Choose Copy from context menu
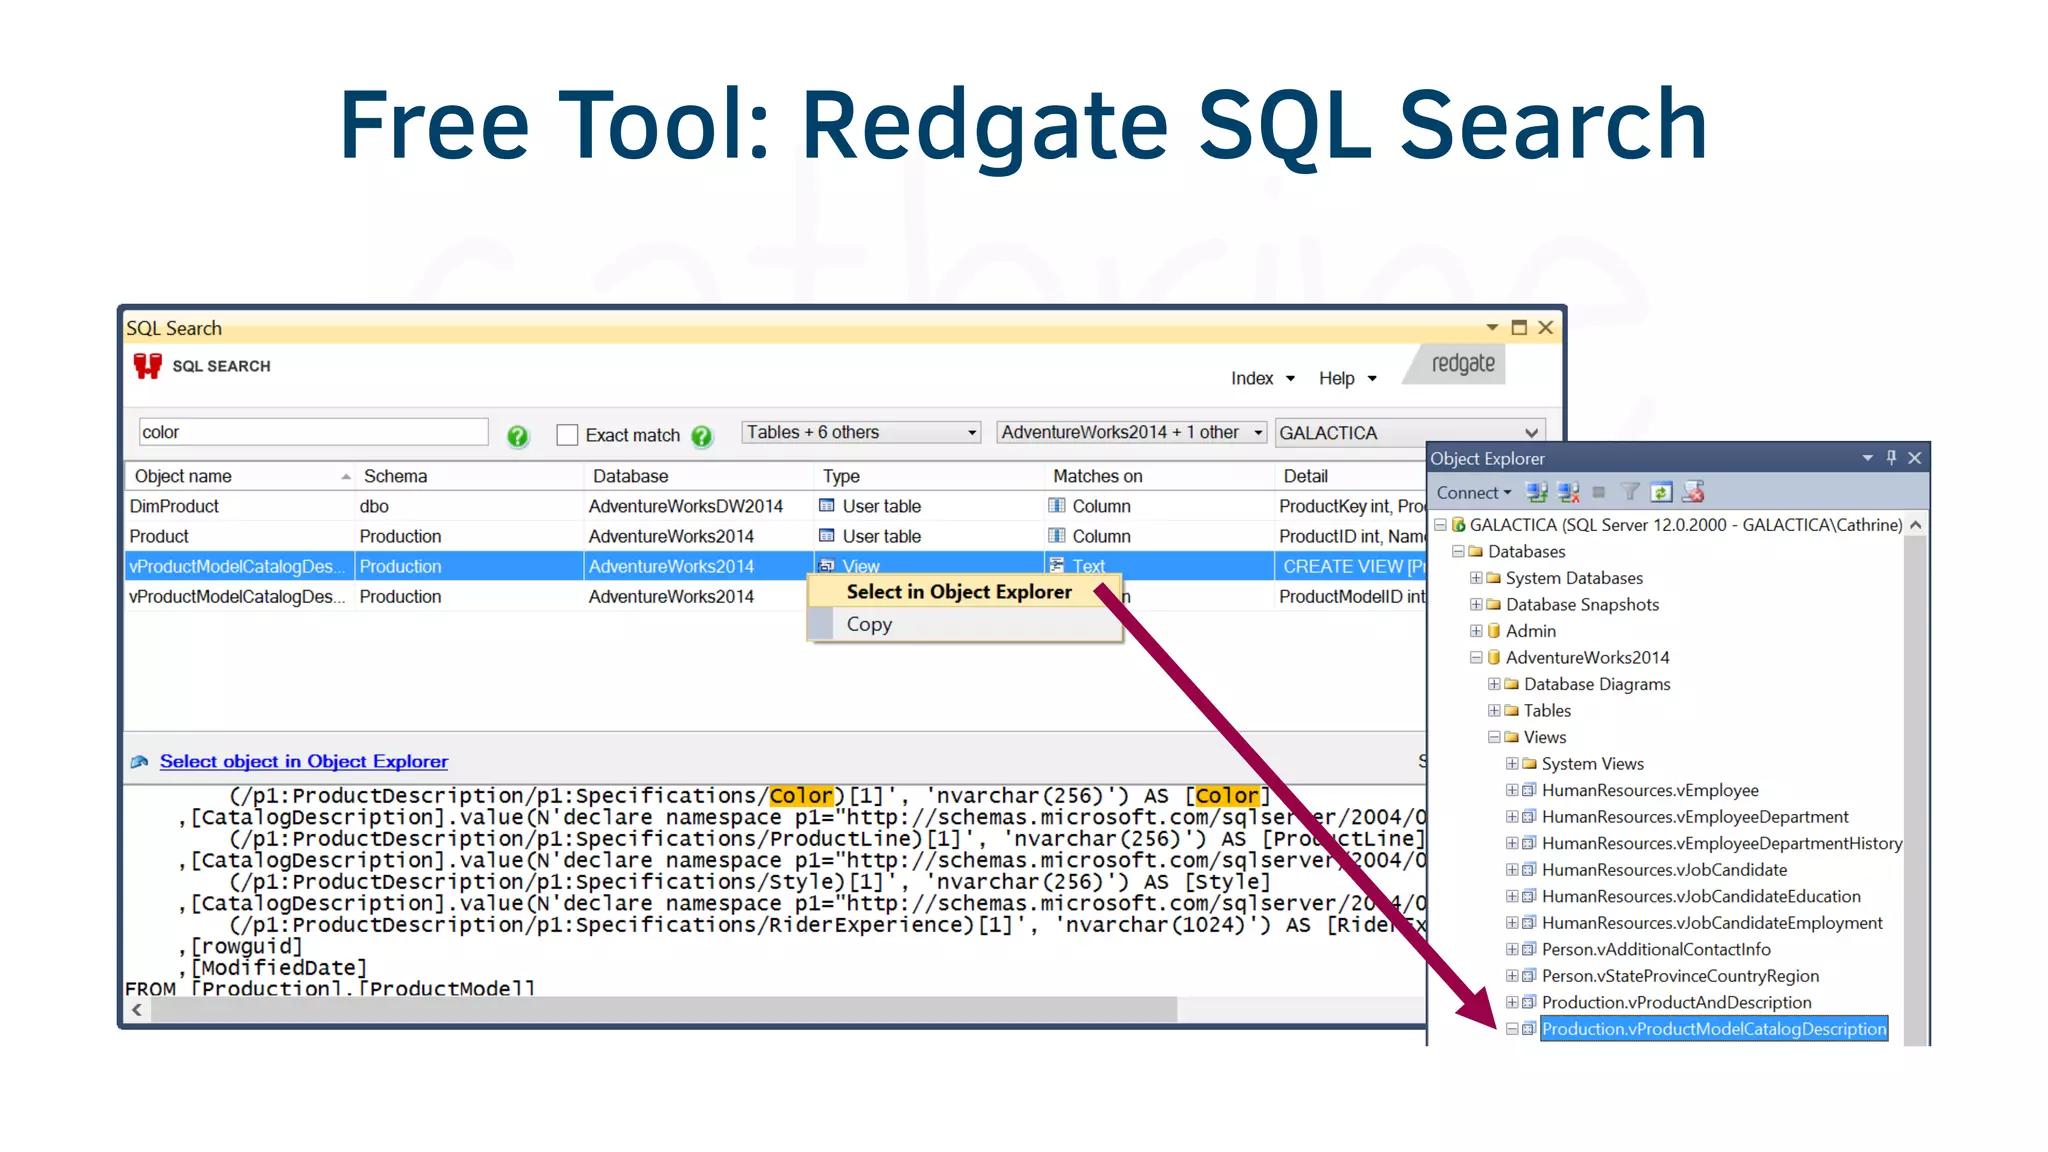 pyautogui.click(x=964, y=625)
